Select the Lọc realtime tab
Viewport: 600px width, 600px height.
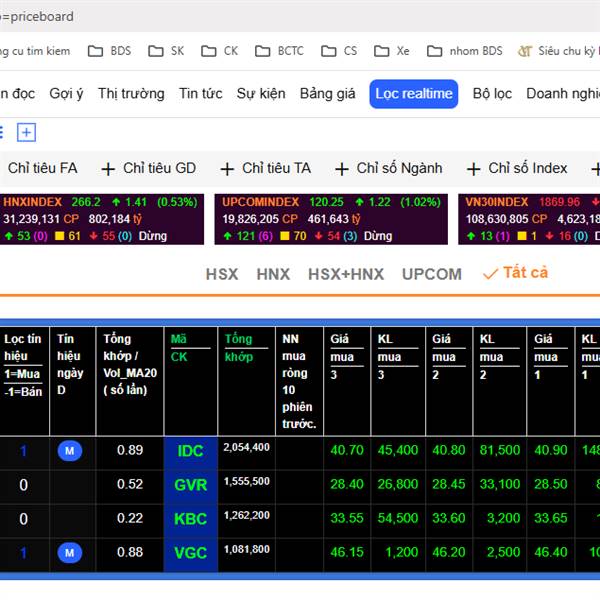point(414,94)
